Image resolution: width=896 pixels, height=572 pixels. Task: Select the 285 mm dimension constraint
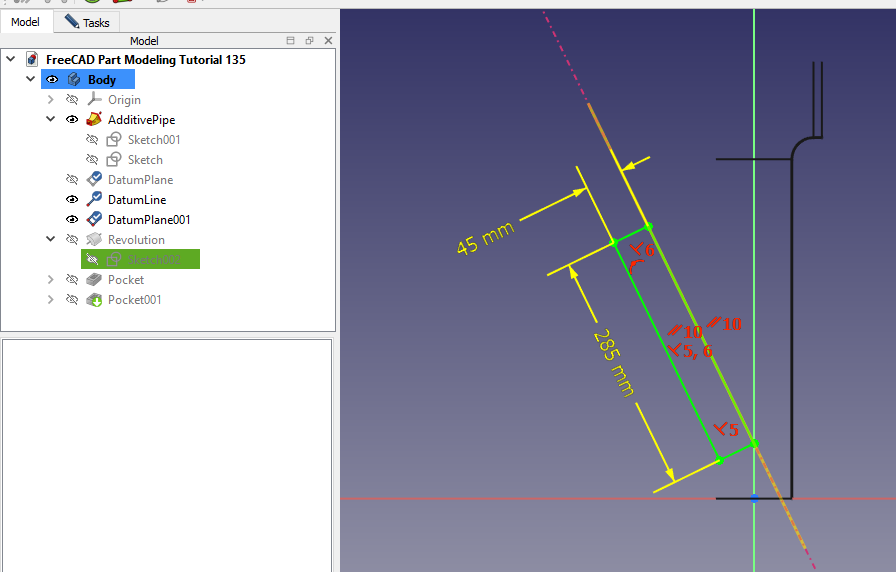(613, 362)
